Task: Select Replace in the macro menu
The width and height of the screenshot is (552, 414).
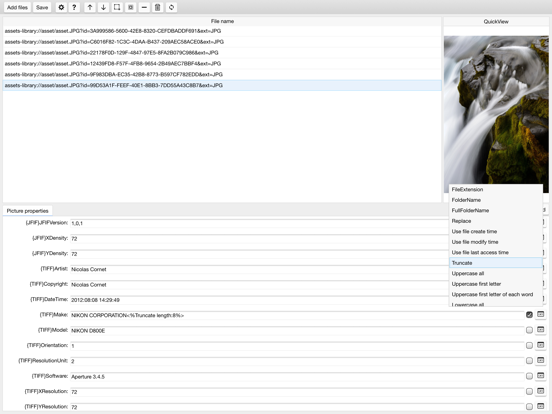Action: (x=496, y=221)
